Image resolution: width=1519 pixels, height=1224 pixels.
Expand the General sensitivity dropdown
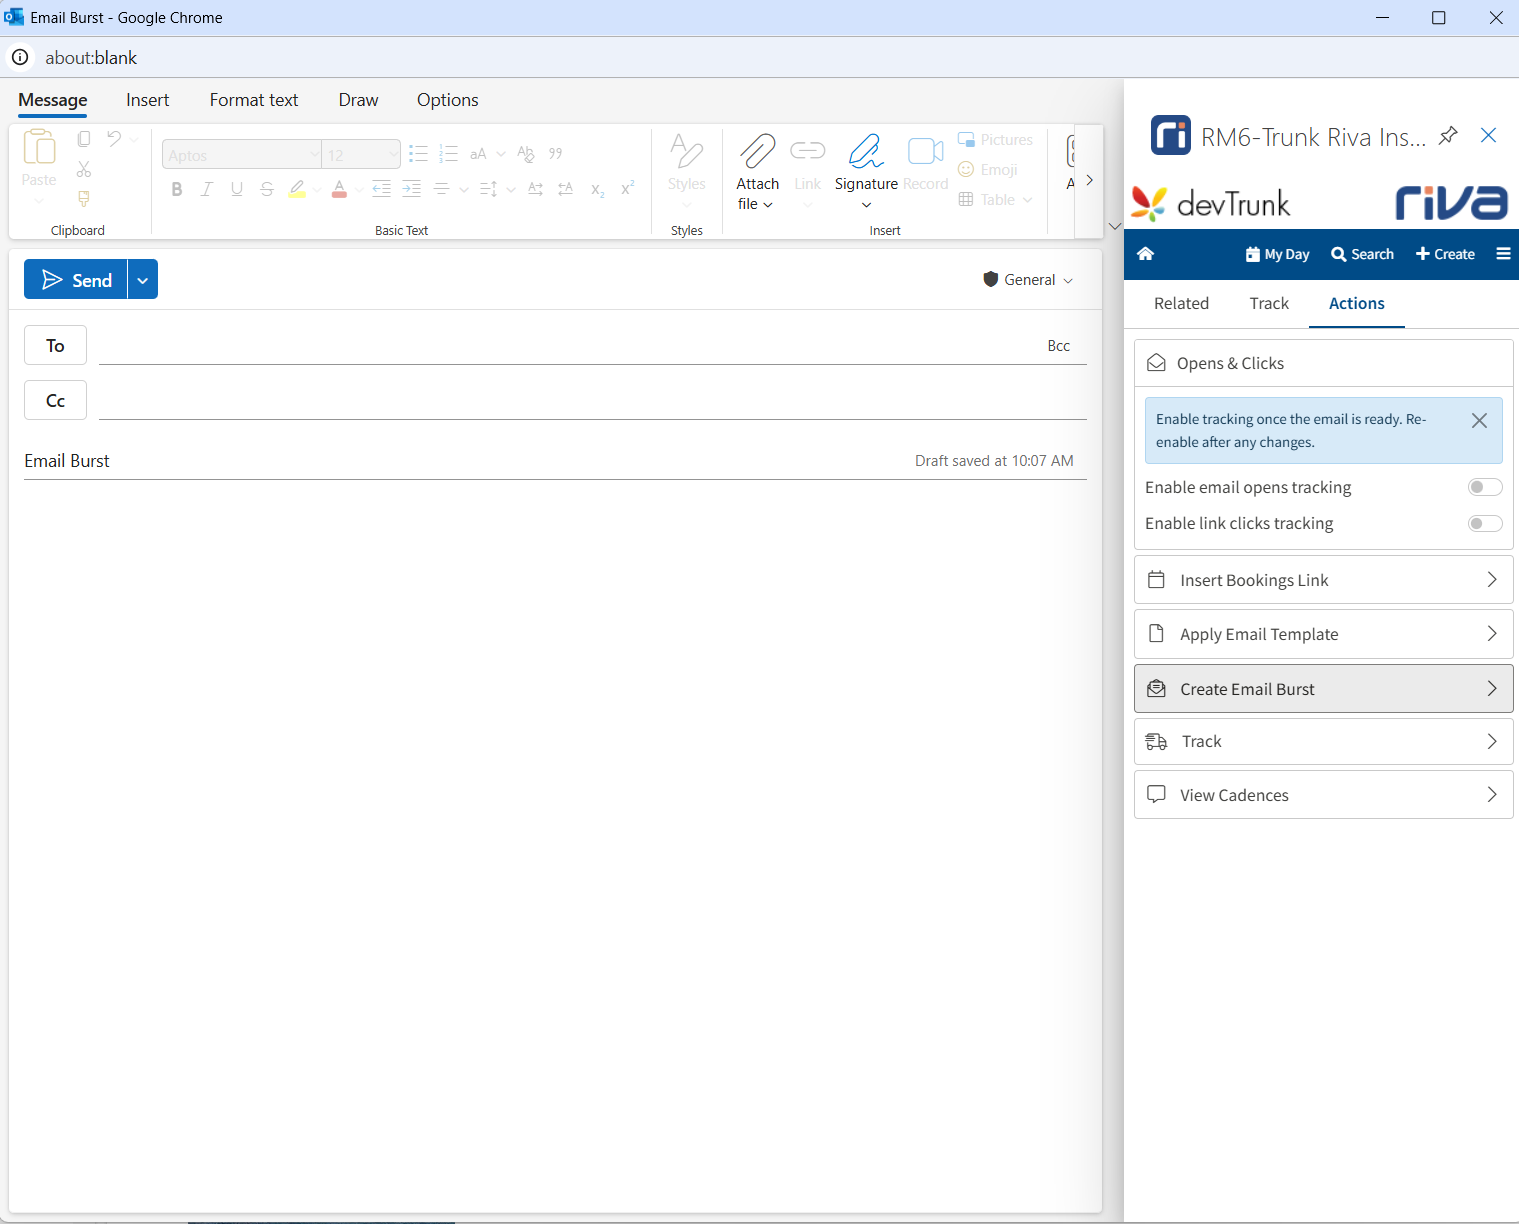[x=1028, y=280]
